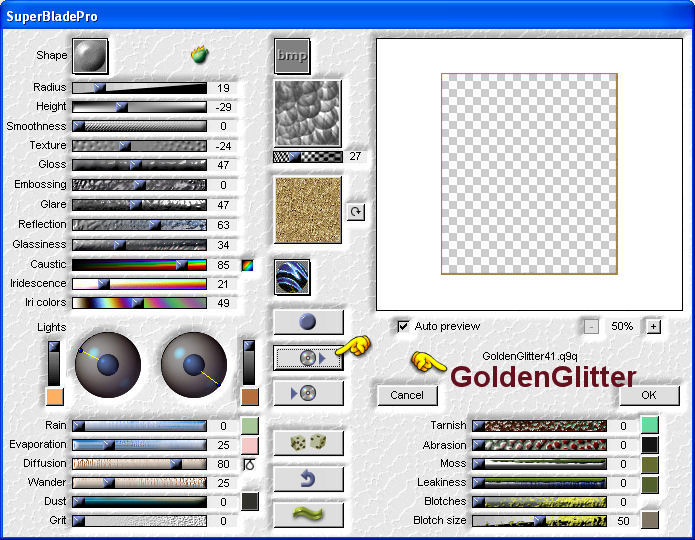Click the load preset disc button
This screenshot has width=695, height=540.
click(x=308, y=358)
